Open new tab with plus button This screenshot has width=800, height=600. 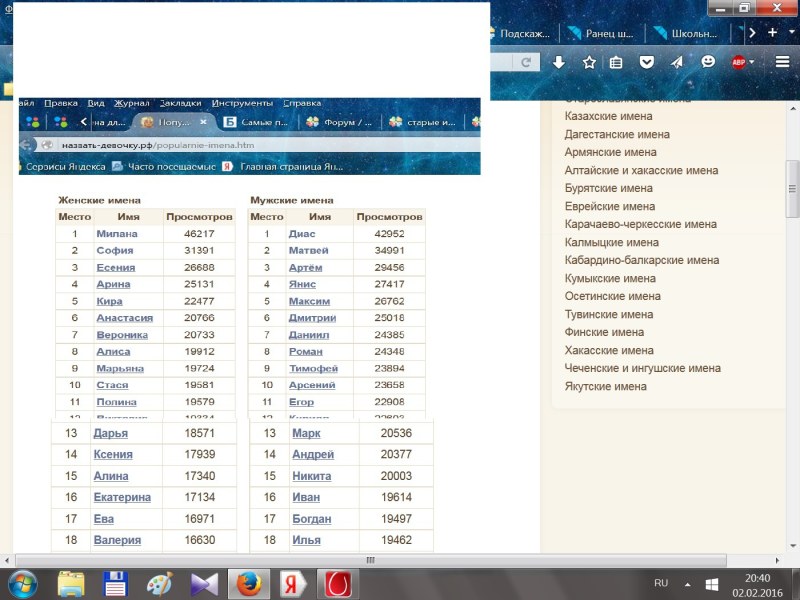tap(773, 32)
